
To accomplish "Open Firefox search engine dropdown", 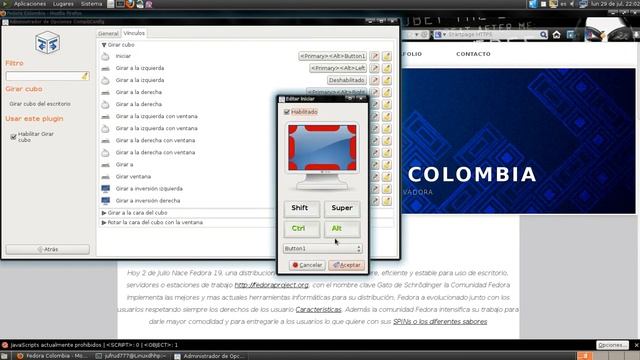I will pyautogui.click(x=440, y=35).
